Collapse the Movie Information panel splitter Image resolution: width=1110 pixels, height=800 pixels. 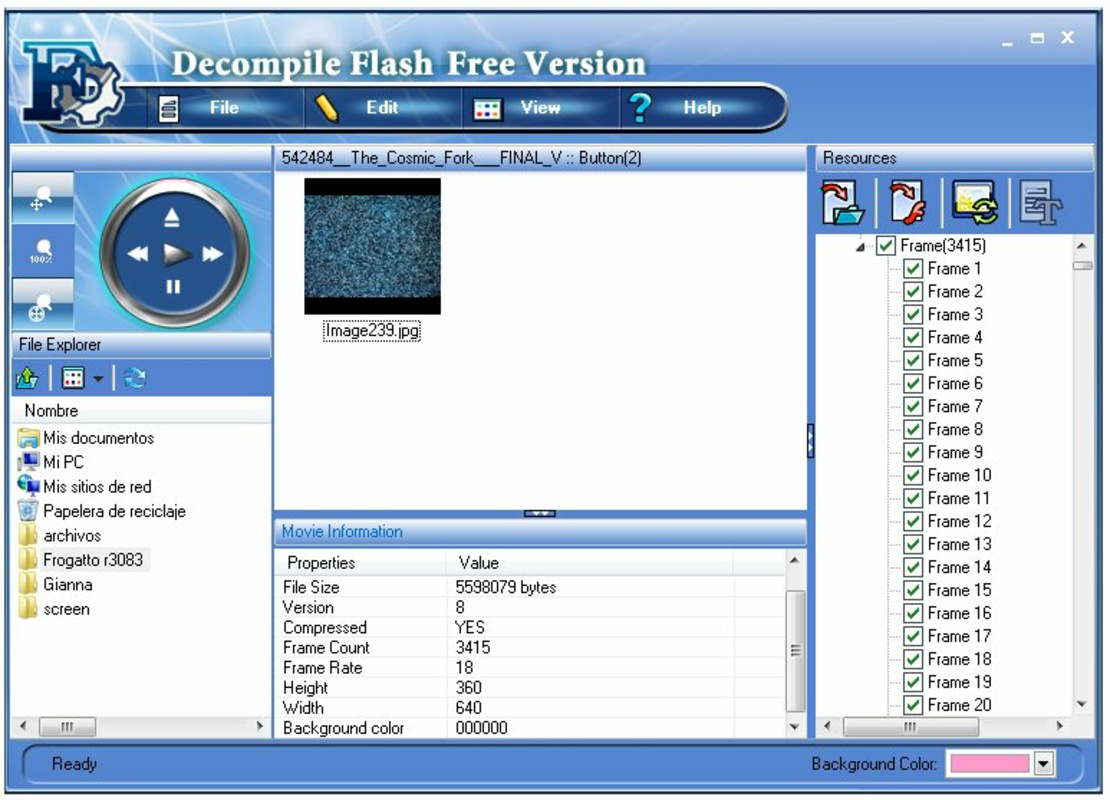(x=539, y=513)
